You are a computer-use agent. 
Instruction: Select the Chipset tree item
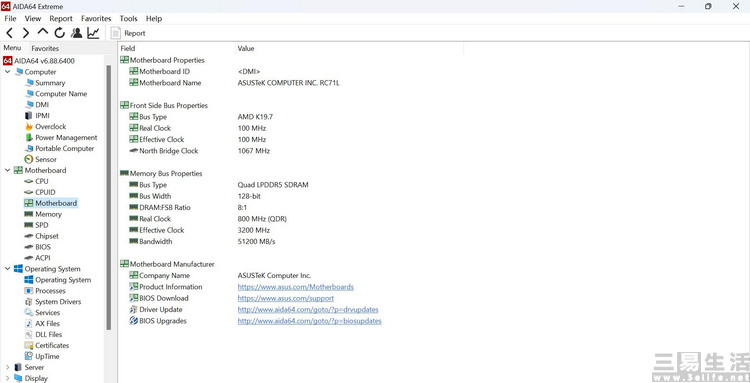click(x=42, y=236)
